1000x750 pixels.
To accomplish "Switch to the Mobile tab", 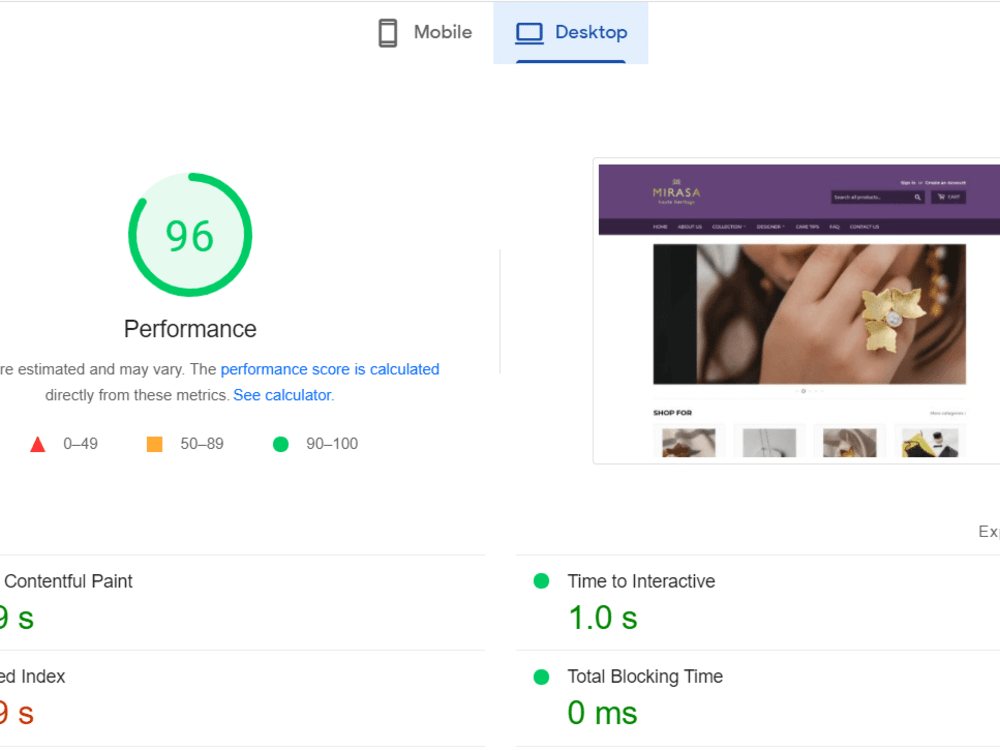I will point(425,33).
